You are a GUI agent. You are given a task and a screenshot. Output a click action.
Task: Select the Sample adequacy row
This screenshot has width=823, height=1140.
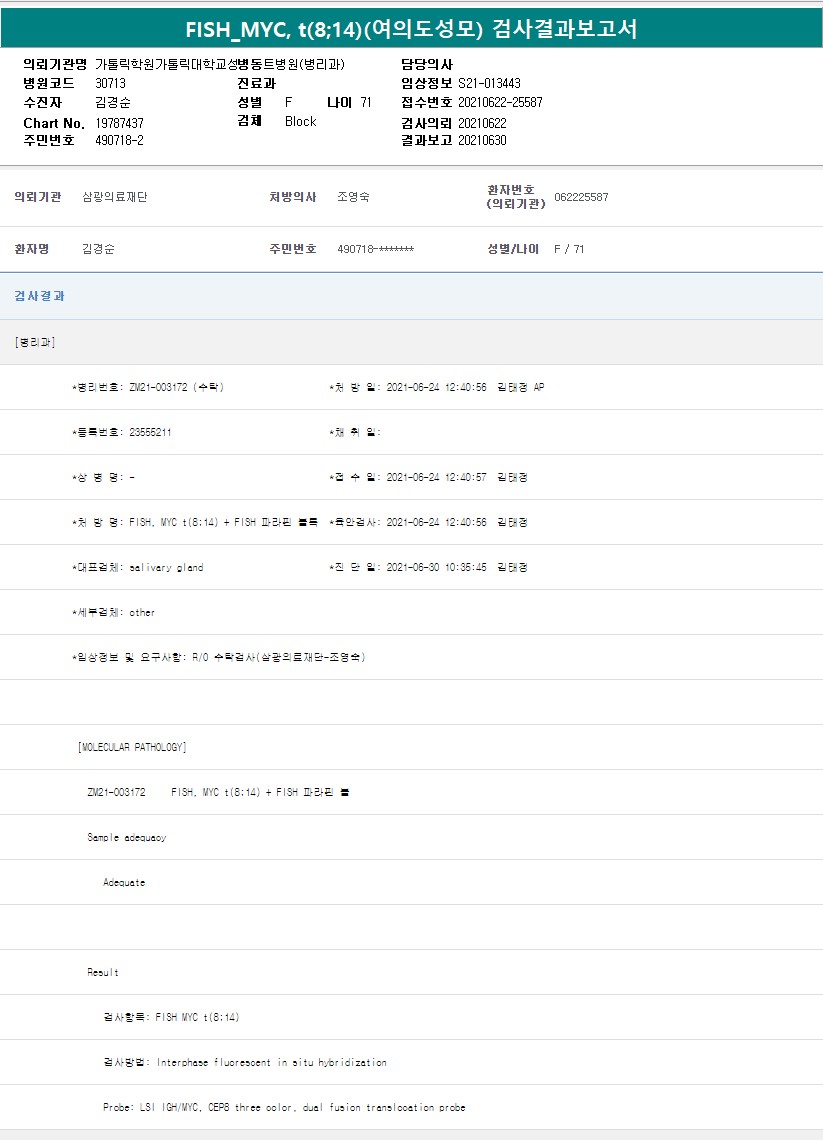(x=127, y=837)
